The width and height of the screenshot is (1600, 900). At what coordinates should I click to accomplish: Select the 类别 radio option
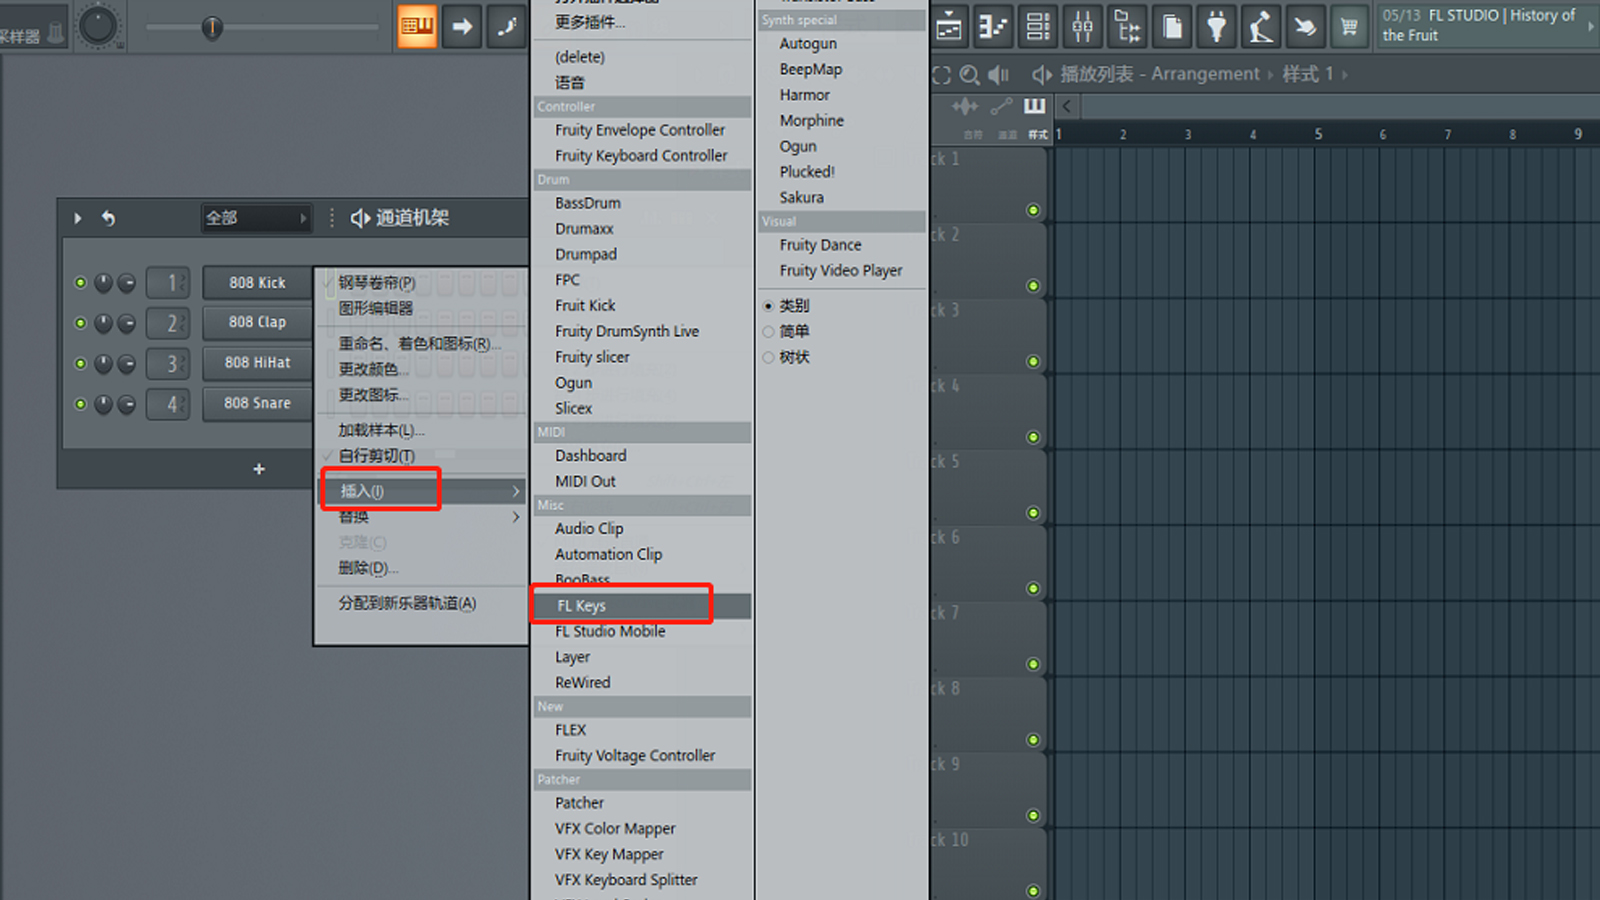[768, 306]
